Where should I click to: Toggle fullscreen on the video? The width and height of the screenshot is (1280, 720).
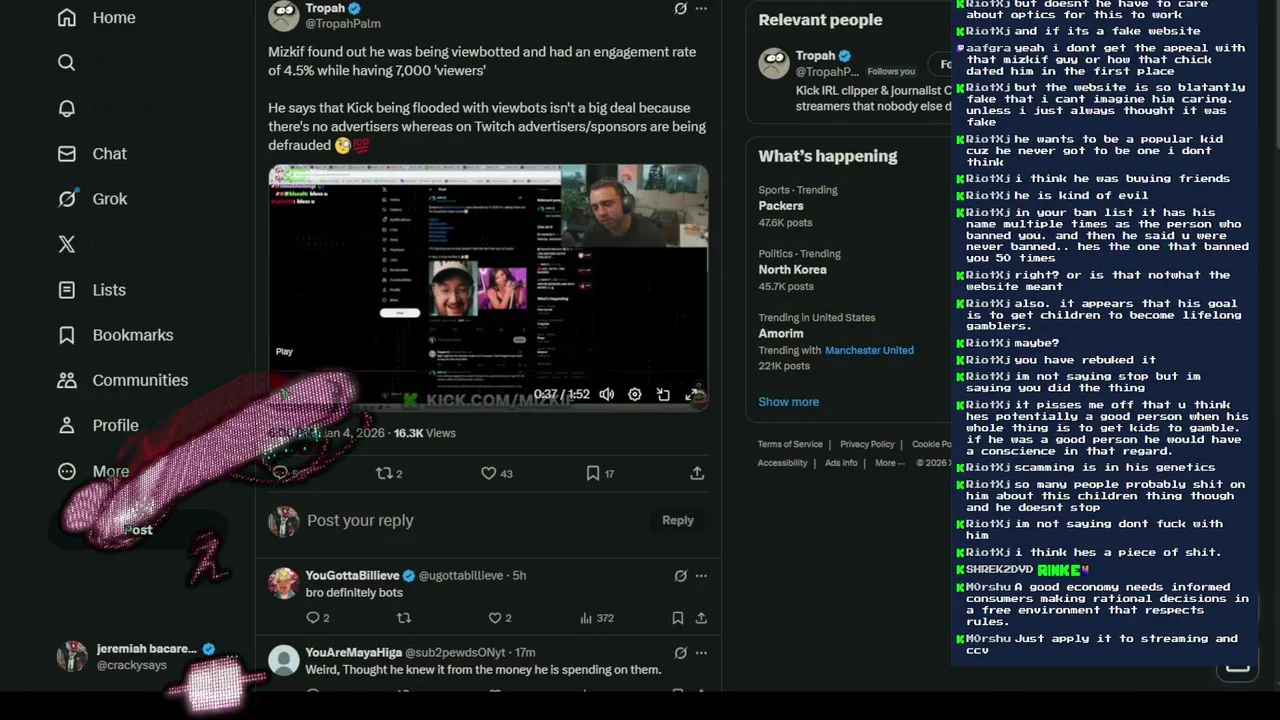[691, 394]
